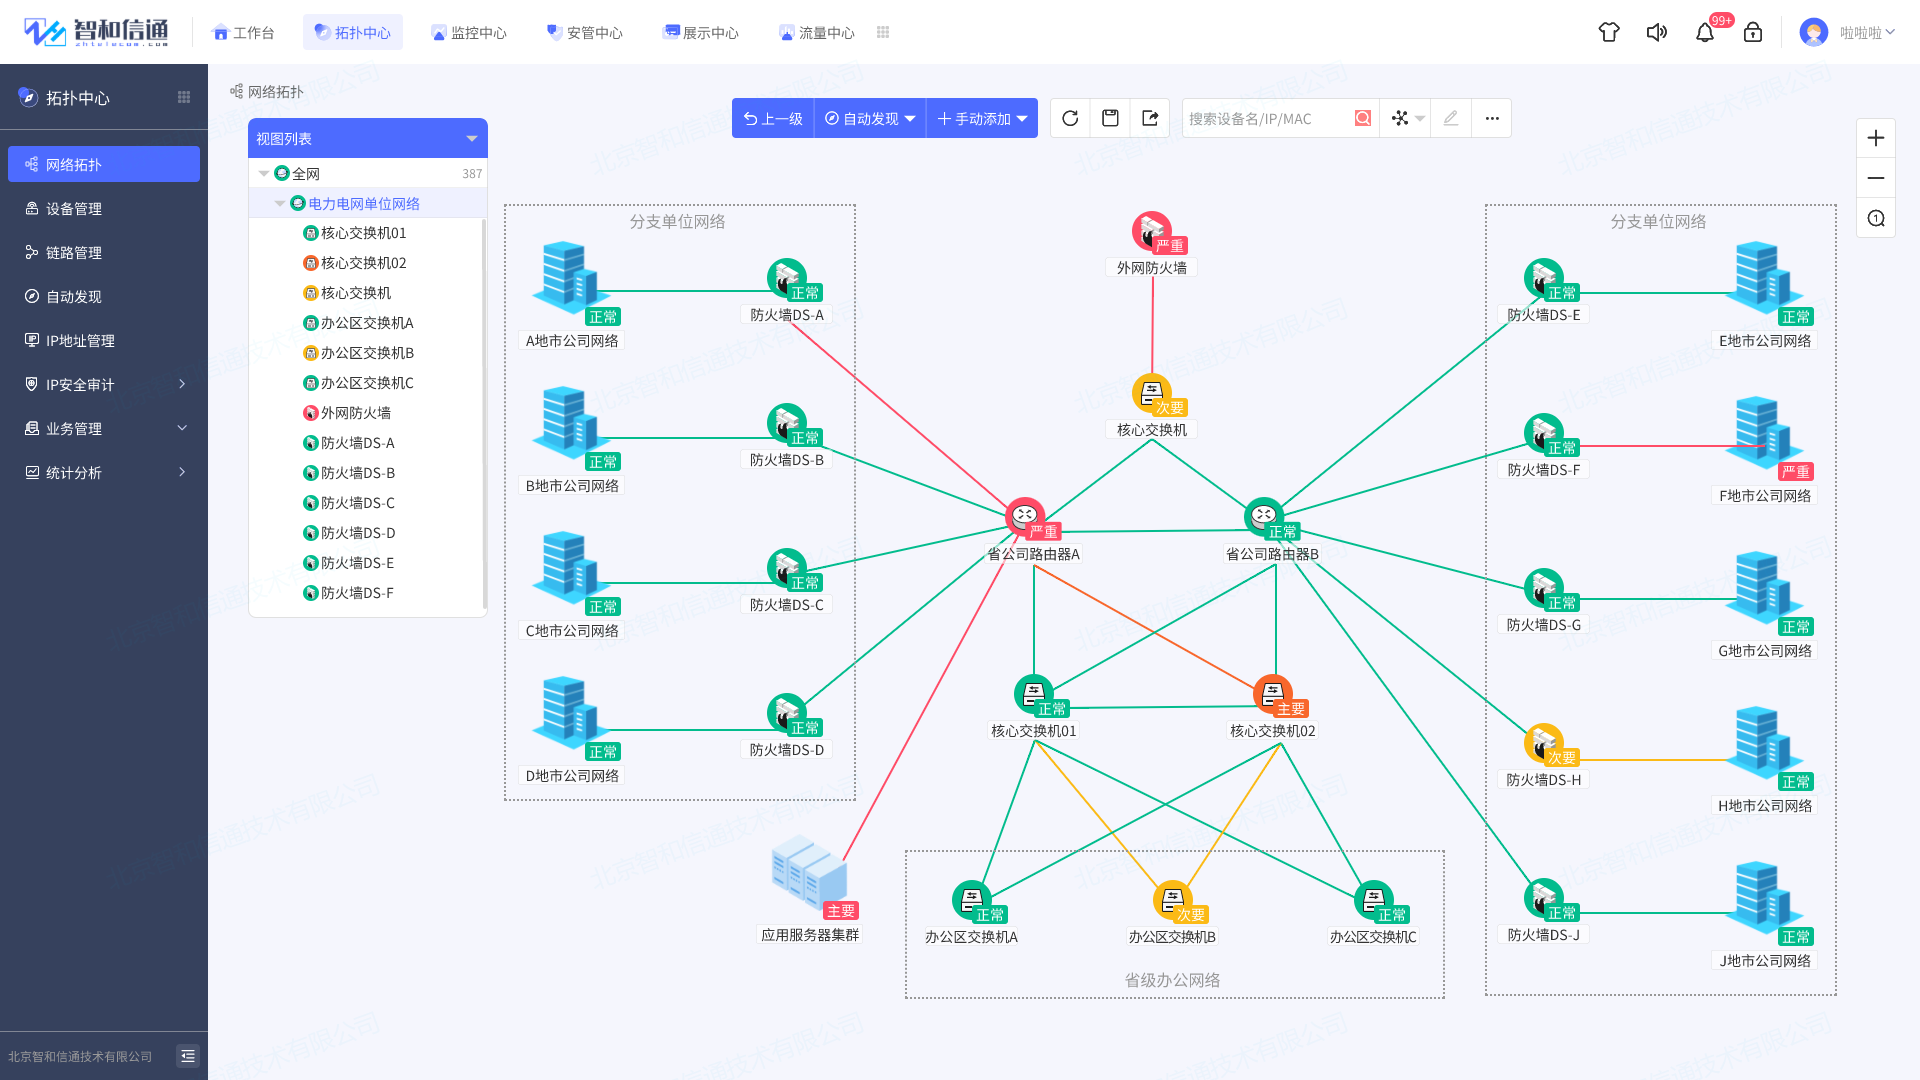Zoom out with the minus button
This screenshot has height=1080, width=1920.
(x=1876, y=178)
